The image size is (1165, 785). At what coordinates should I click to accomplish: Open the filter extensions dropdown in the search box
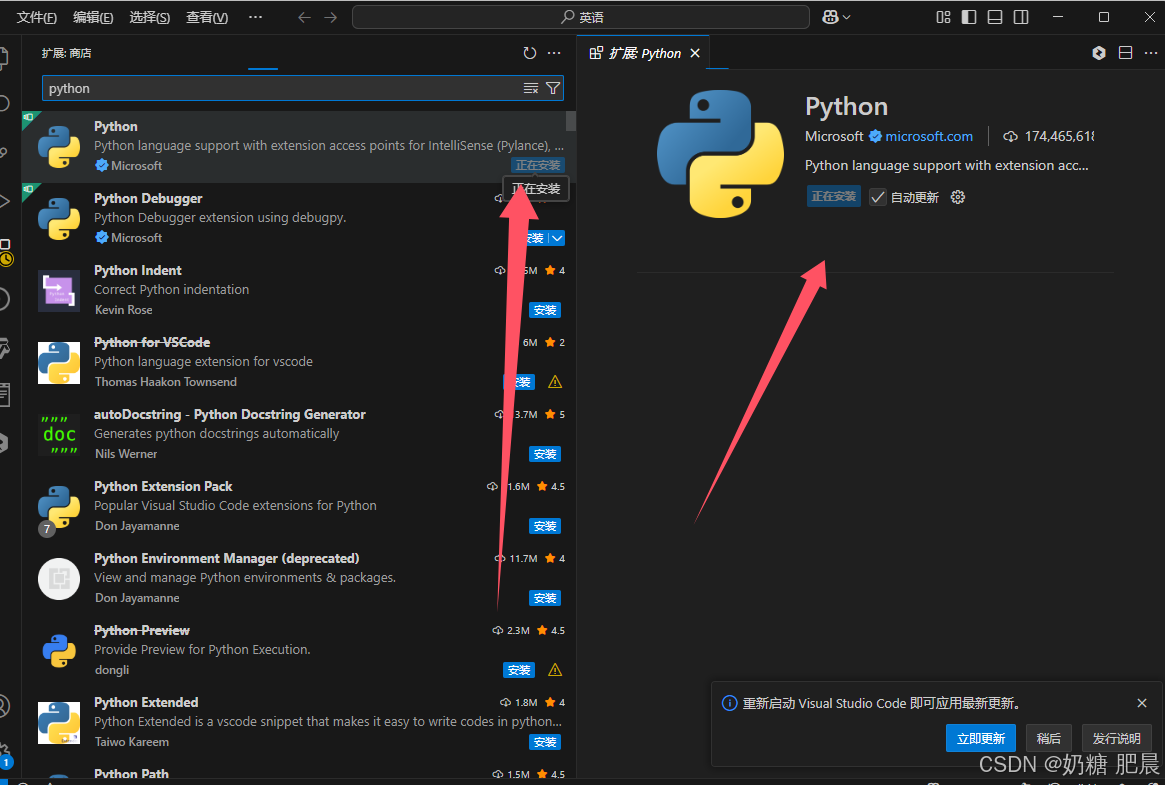click(x=553, y=88)
